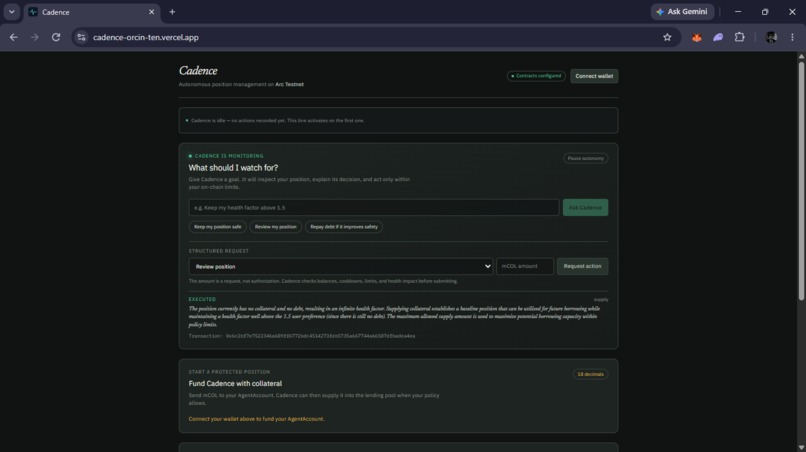The width and height of the screenshot is (806, 452).
Task: Click the Ask Gemini button
Action: pos(682,12)
